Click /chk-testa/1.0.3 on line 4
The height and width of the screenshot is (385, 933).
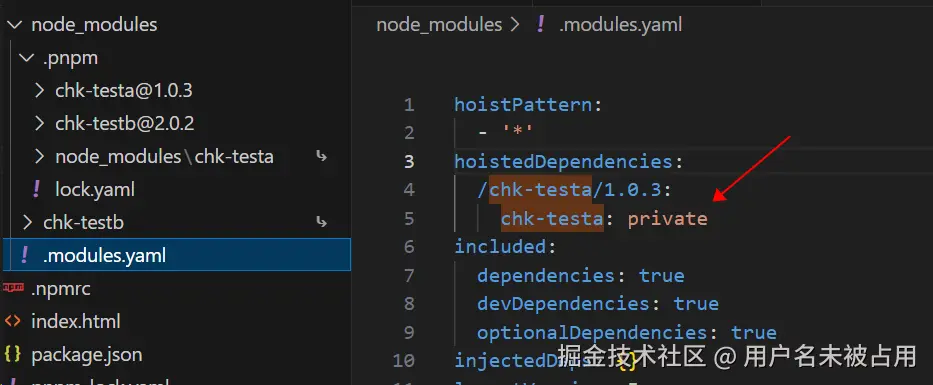569,190
